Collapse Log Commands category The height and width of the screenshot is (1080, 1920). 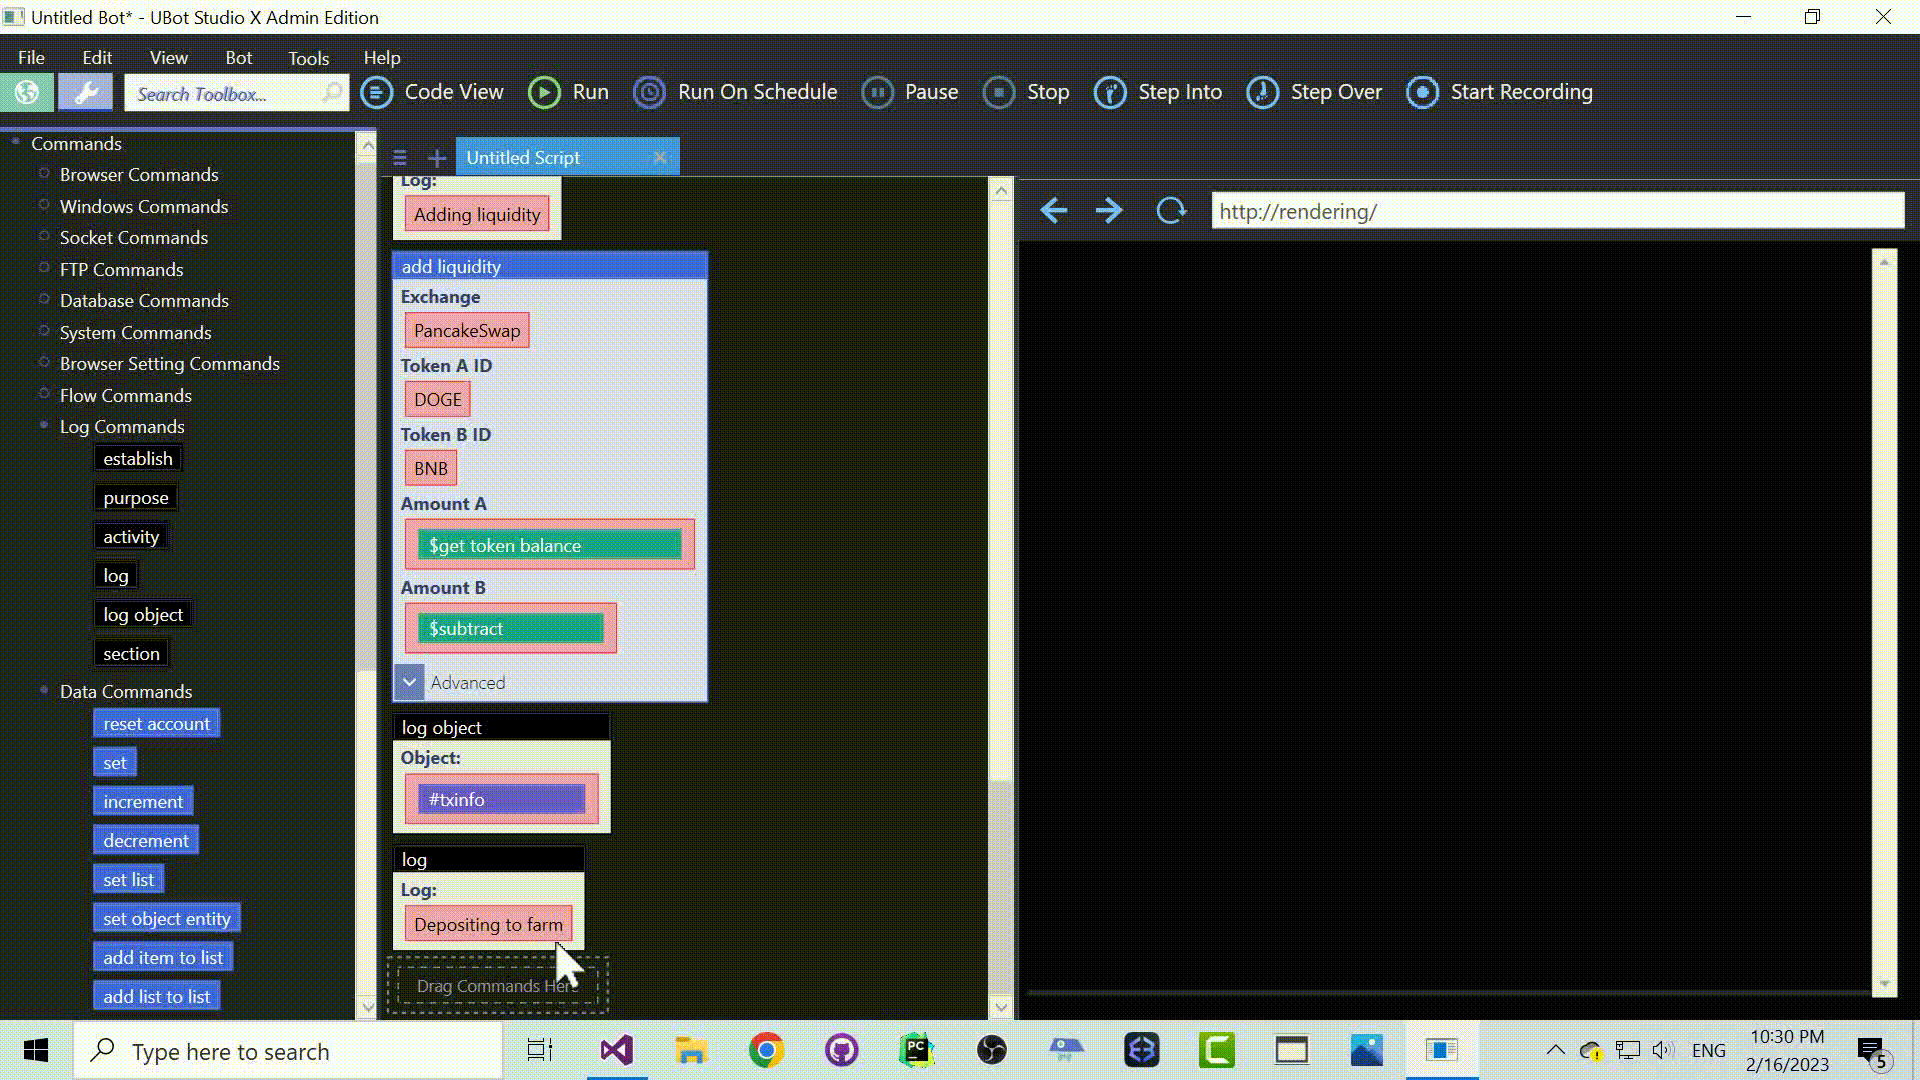(44, 426)
